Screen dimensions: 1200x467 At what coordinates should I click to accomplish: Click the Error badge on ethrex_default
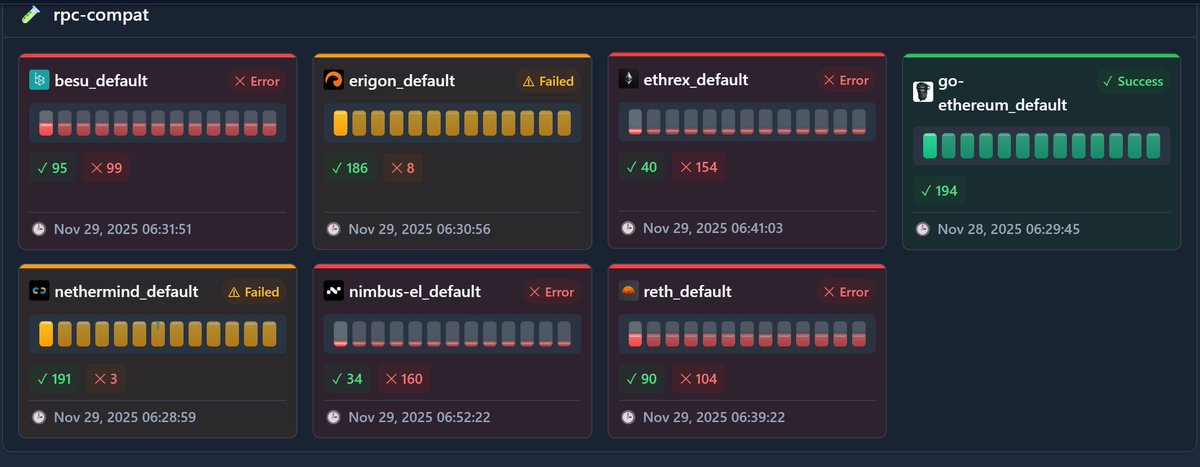tap(845, 80)
